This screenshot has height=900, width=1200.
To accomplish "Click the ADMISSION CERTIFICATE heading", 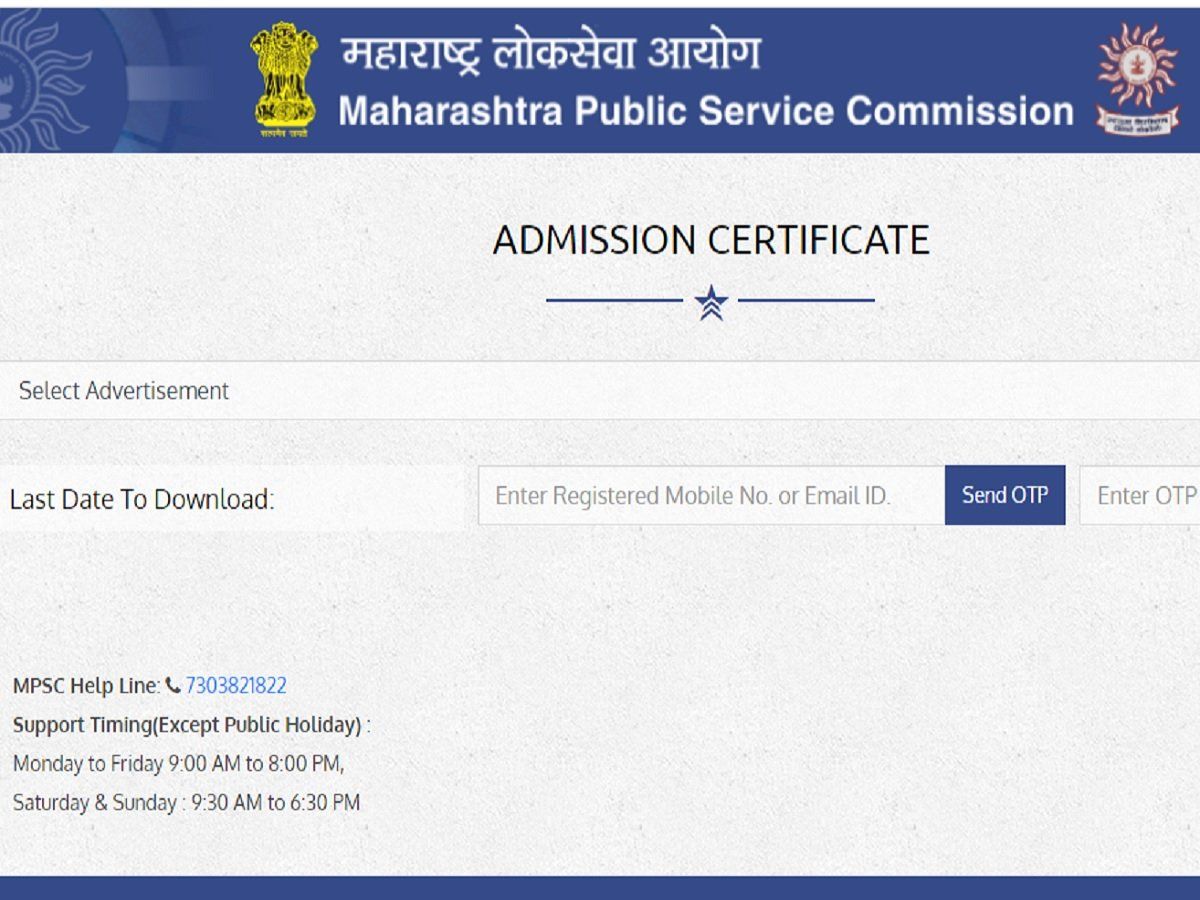I will (711, 240).
